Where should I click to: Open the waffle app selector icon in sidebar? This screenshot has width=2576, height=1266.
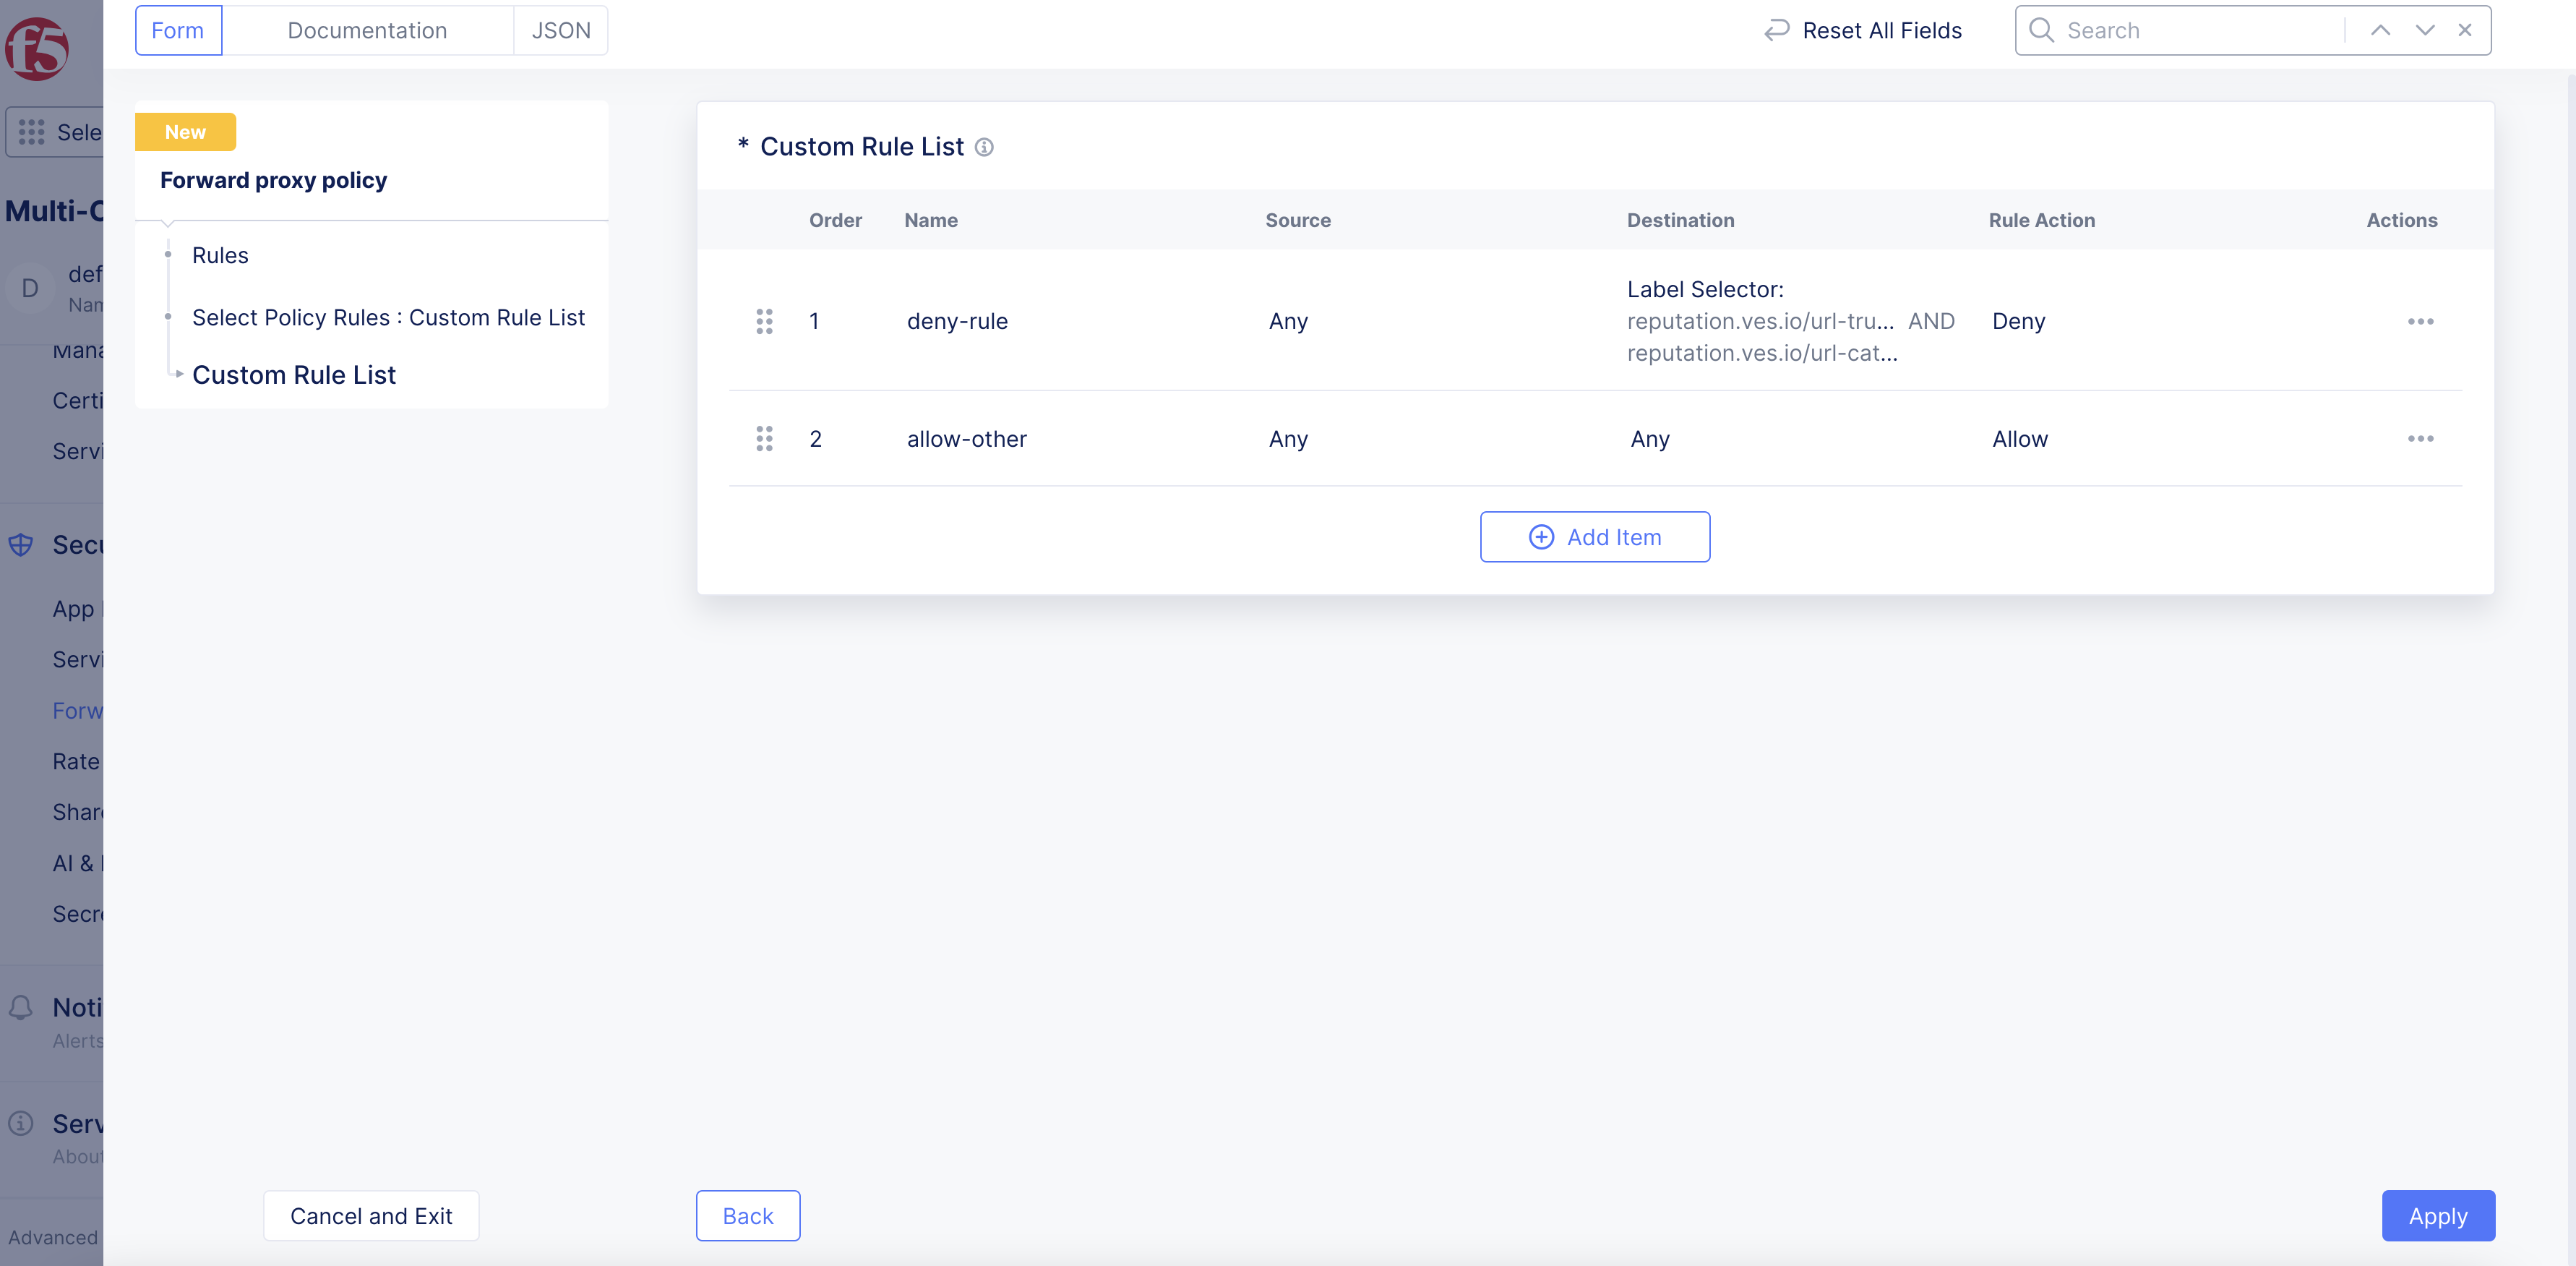coord(31,131)
